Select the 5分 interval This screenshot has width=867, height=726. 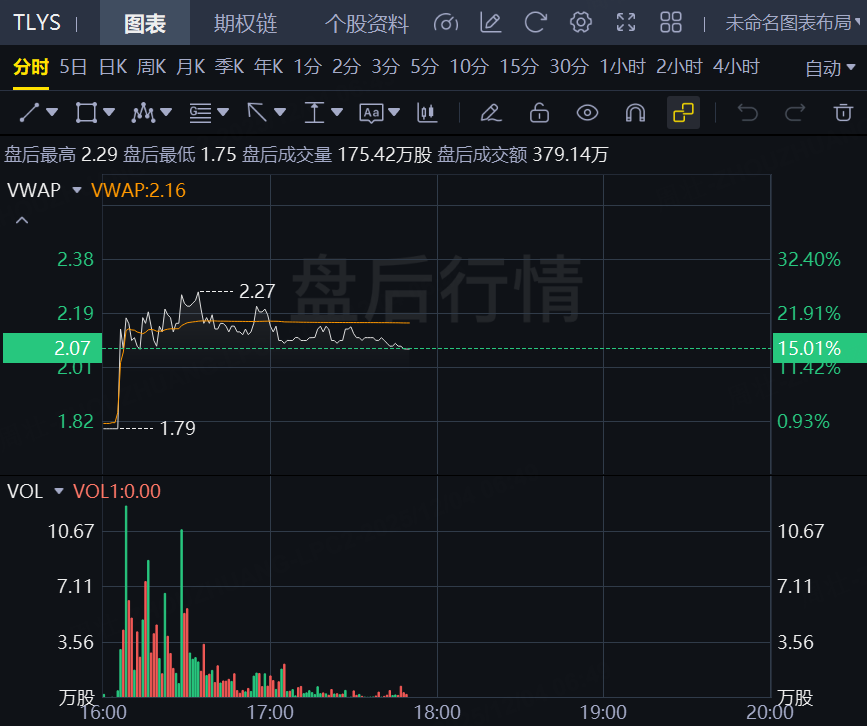[x=424, y=67]
